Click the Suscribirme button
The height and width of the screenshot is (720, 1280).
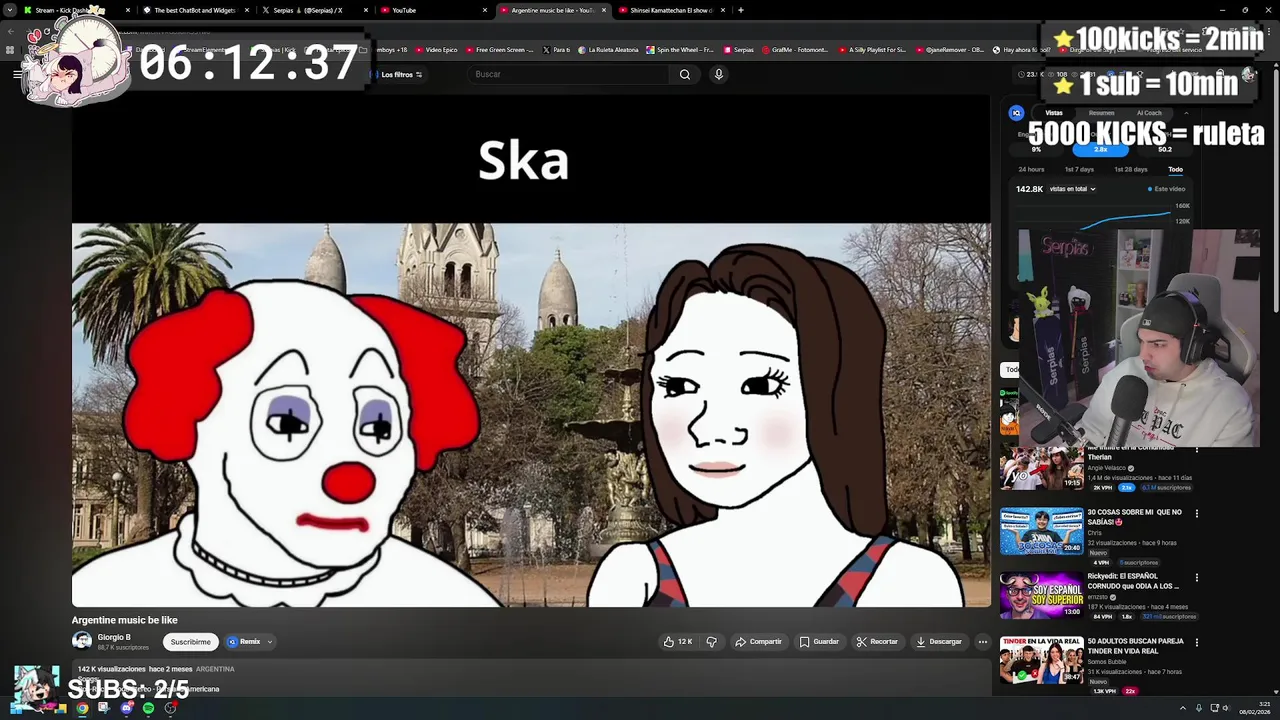click(190, 642)
